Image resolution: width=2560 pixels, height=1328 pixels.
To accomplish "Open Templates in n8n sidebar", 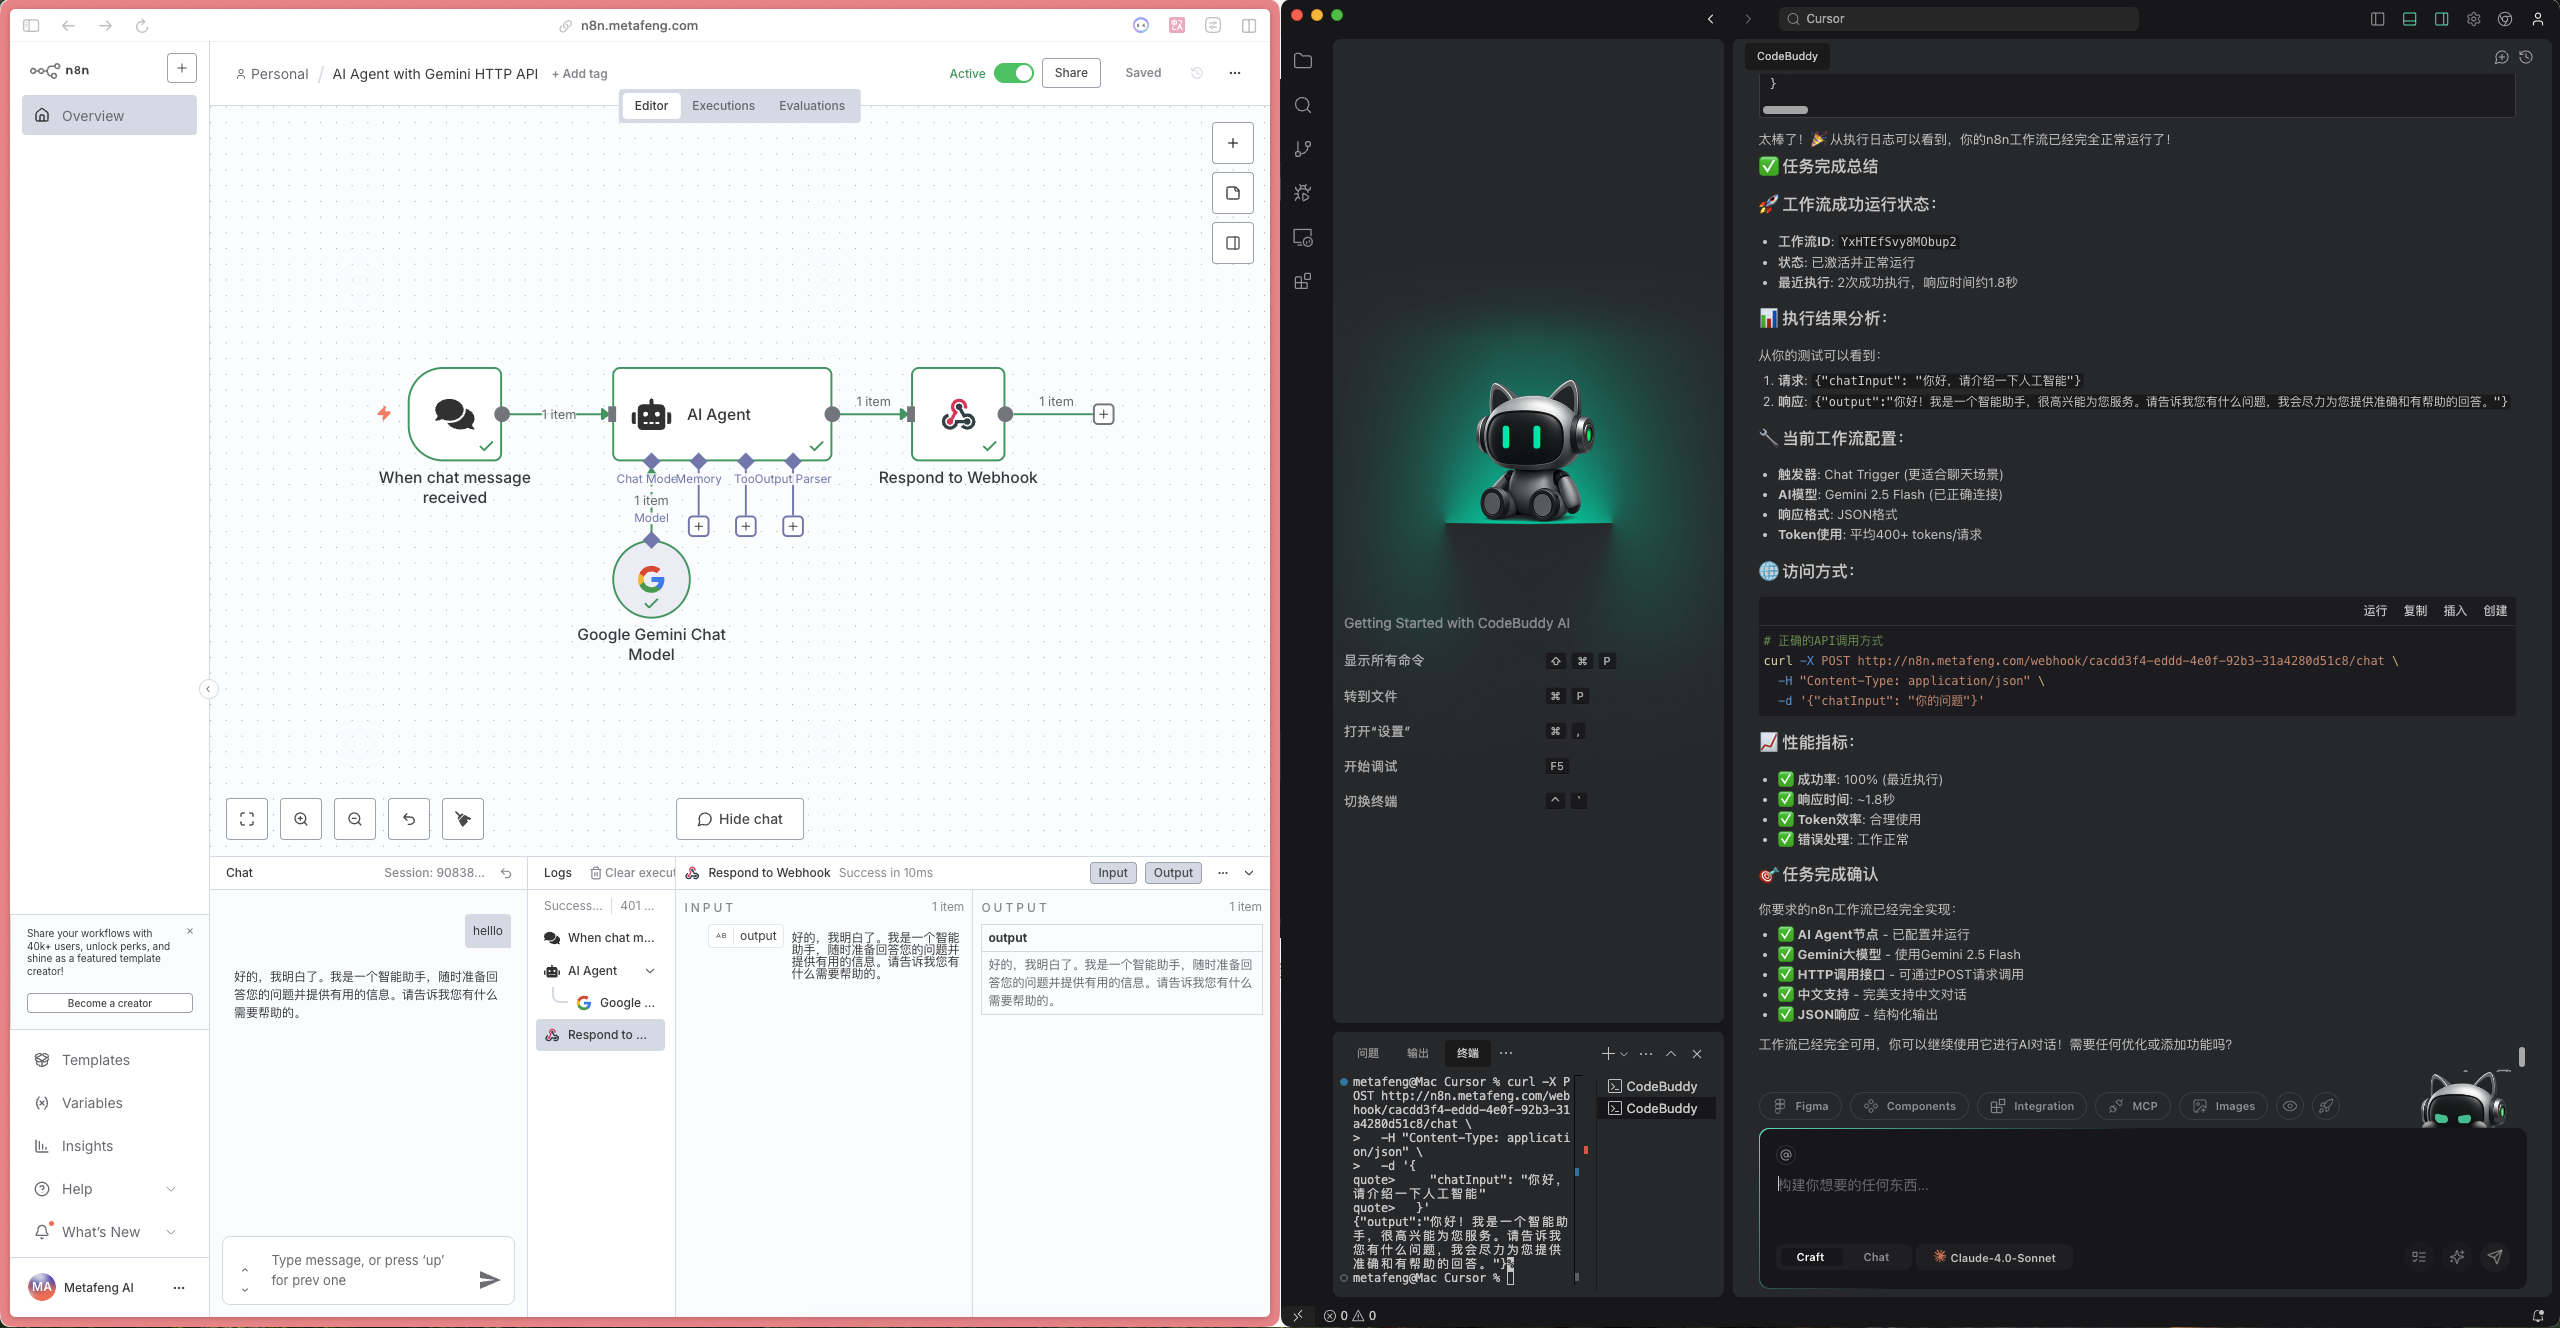I will point(96,1060).
